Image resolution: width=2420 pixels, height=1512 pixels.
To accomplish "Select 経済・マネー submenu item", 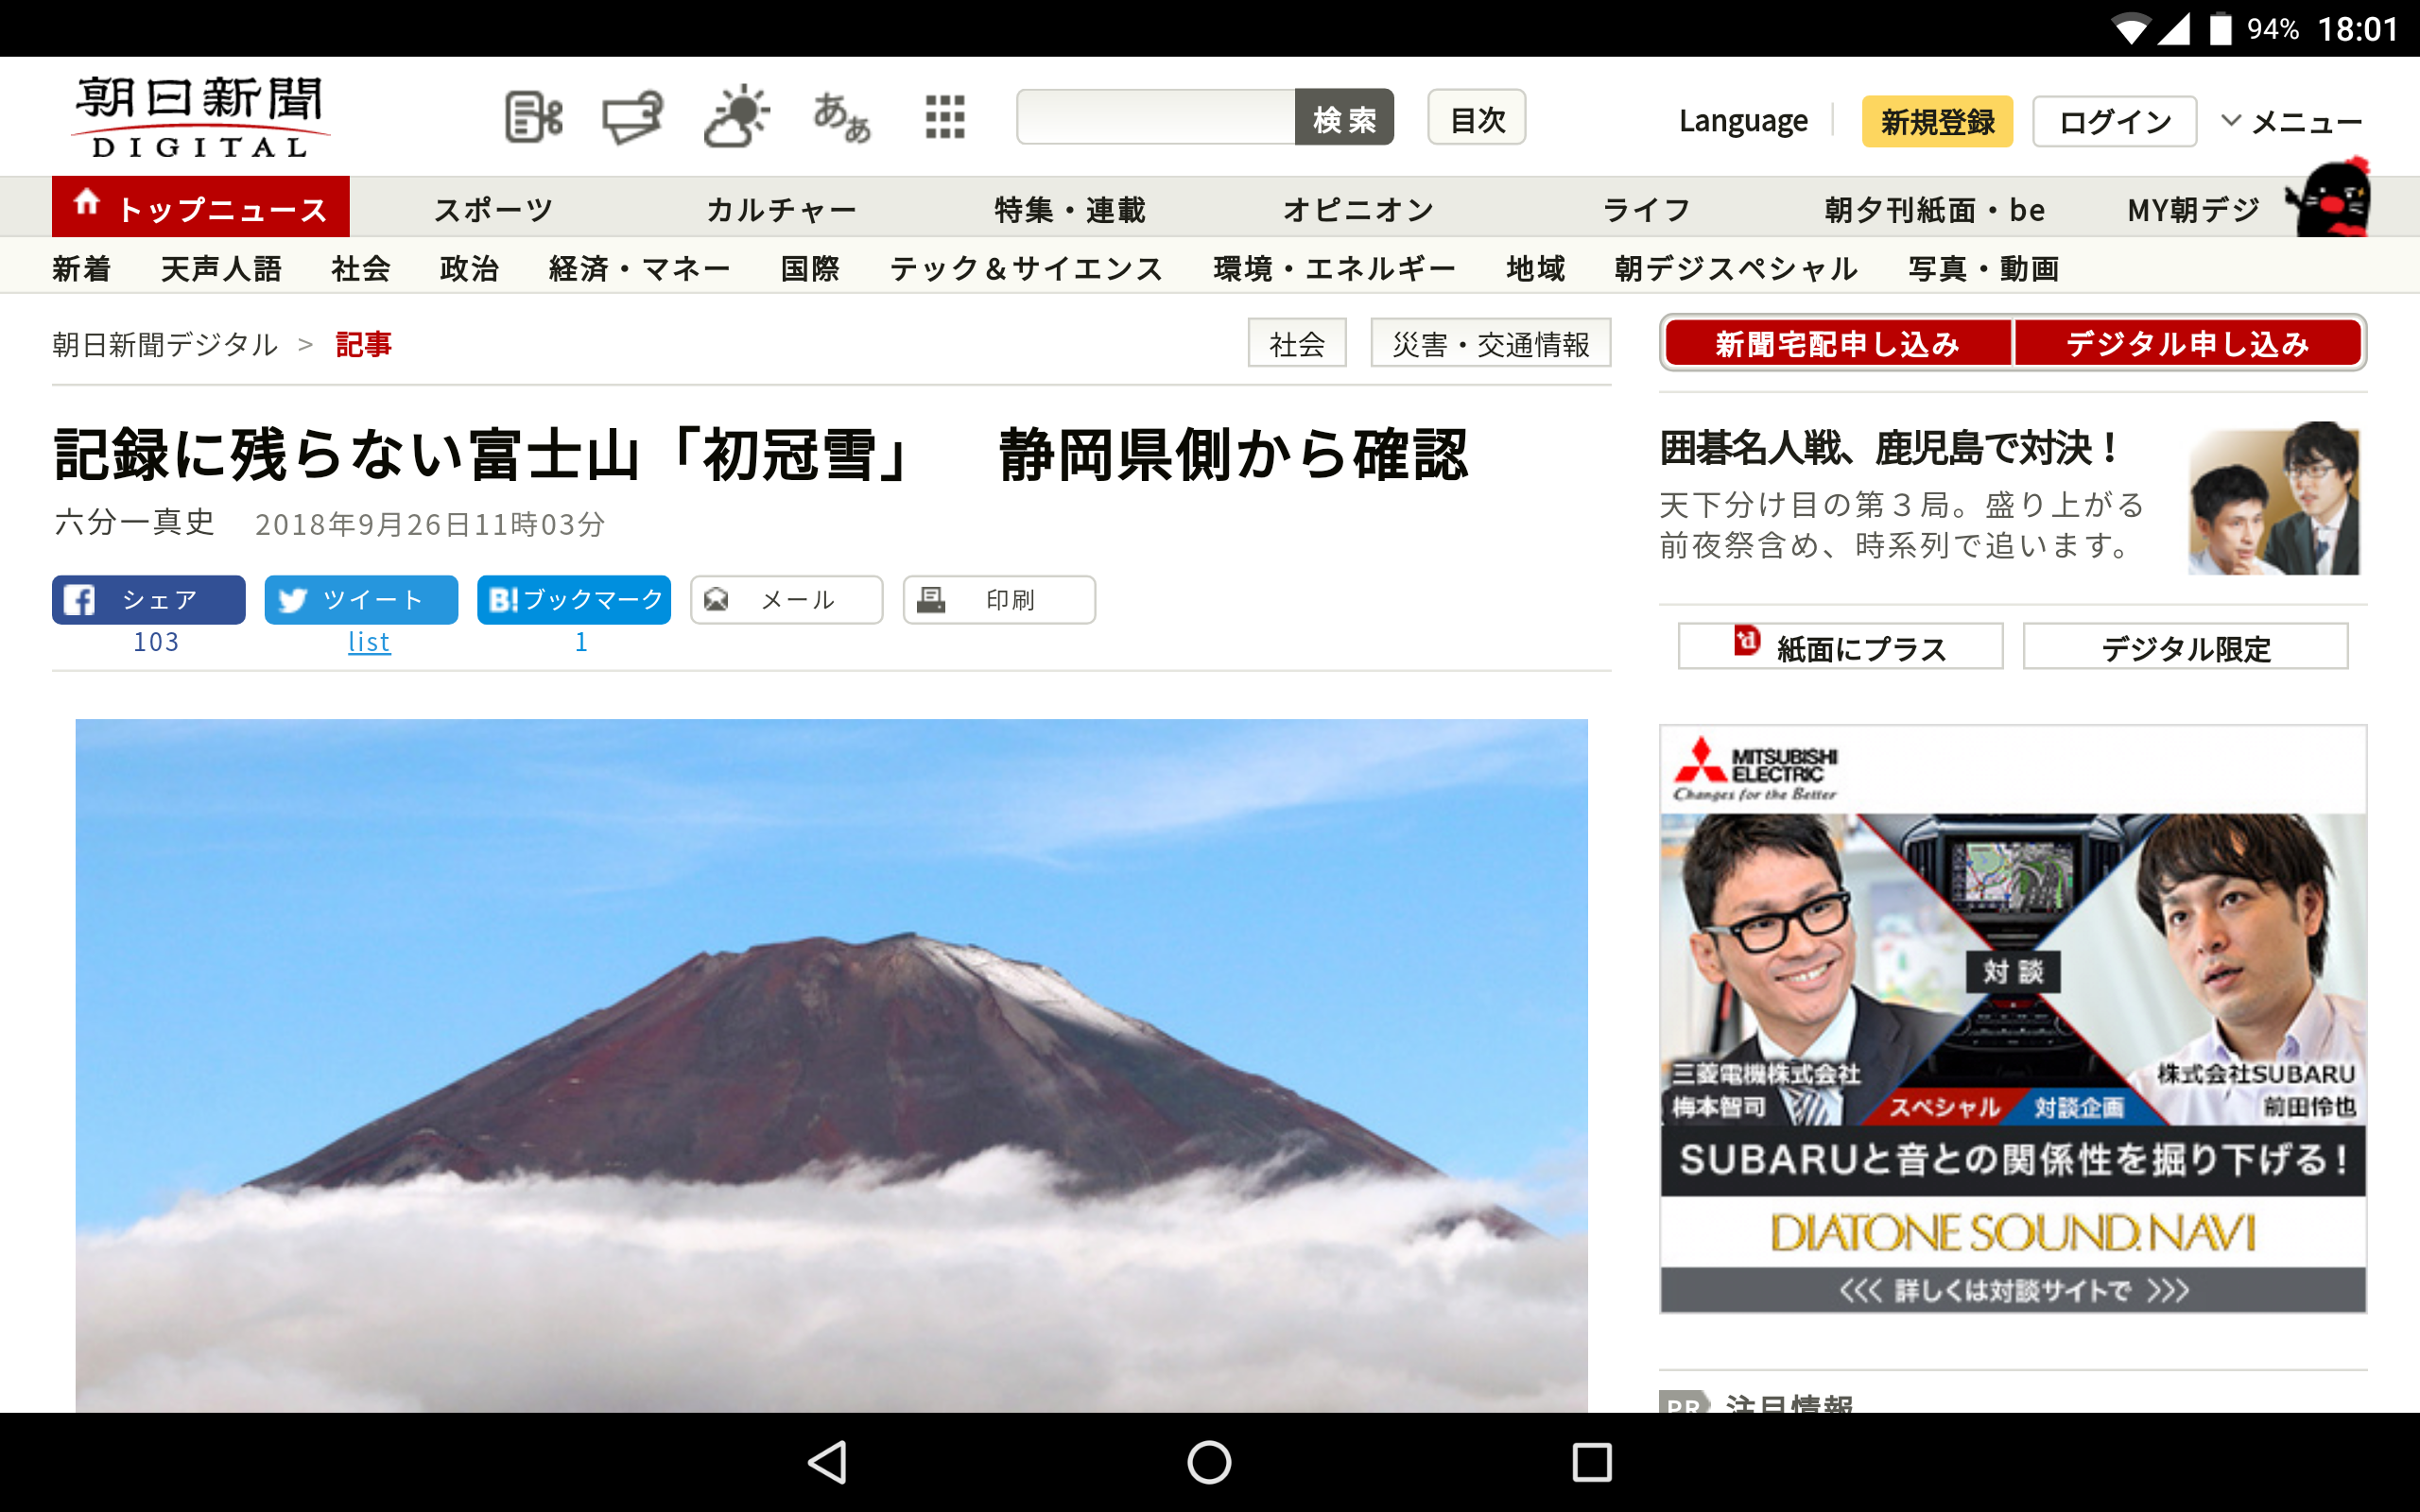I will coord(639,268).
